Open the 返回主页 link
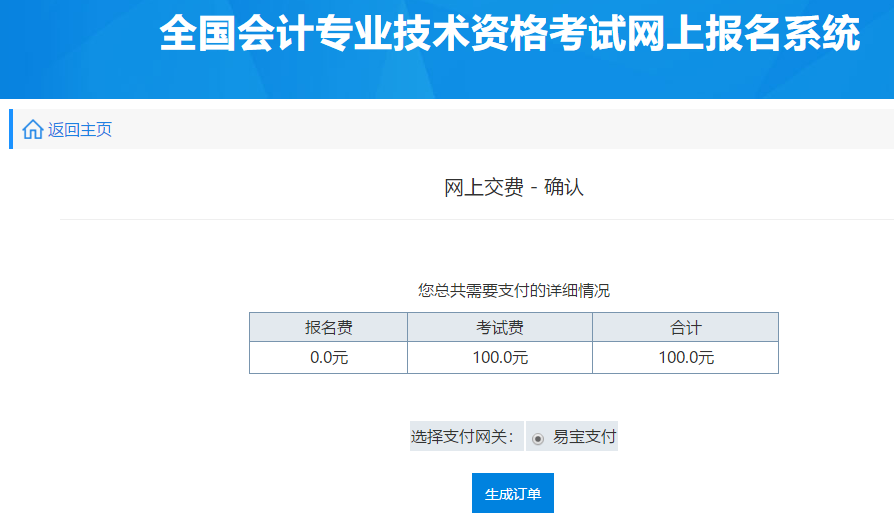The image size is (894, 524). pos(80,129)
